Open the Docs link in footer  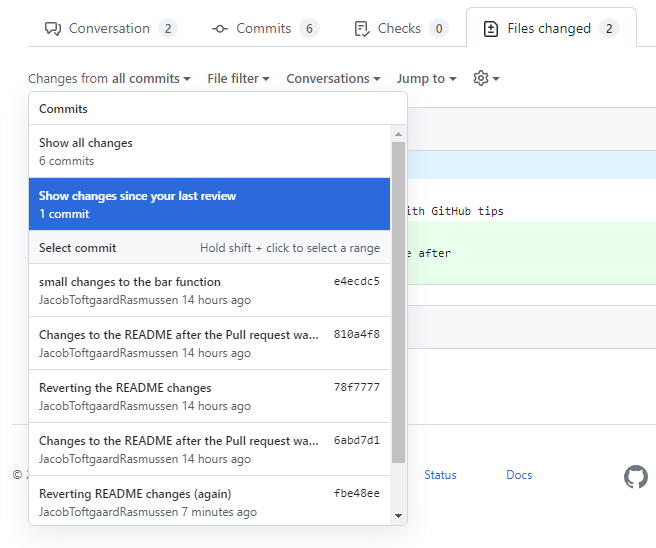coord(519,475)
